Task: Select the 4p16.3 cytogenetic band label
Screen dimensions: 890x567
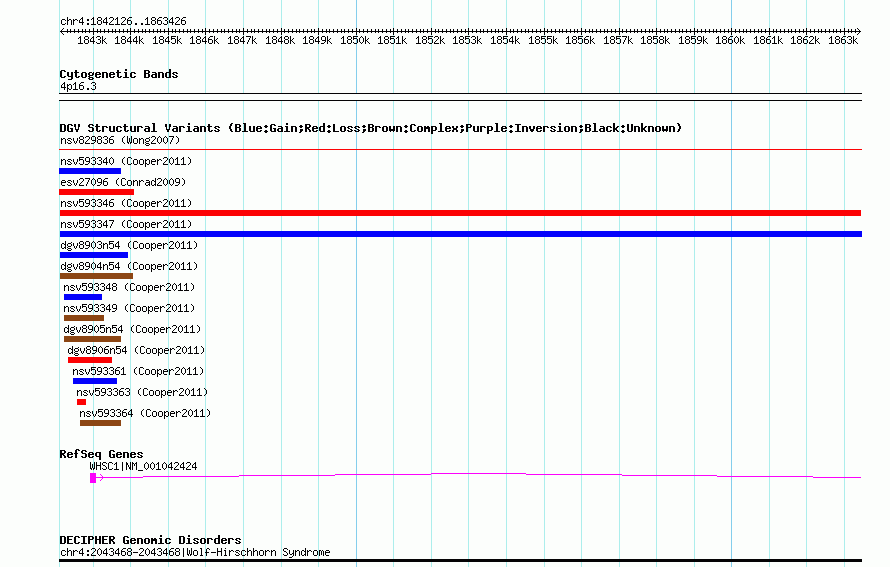Action: 78,86
